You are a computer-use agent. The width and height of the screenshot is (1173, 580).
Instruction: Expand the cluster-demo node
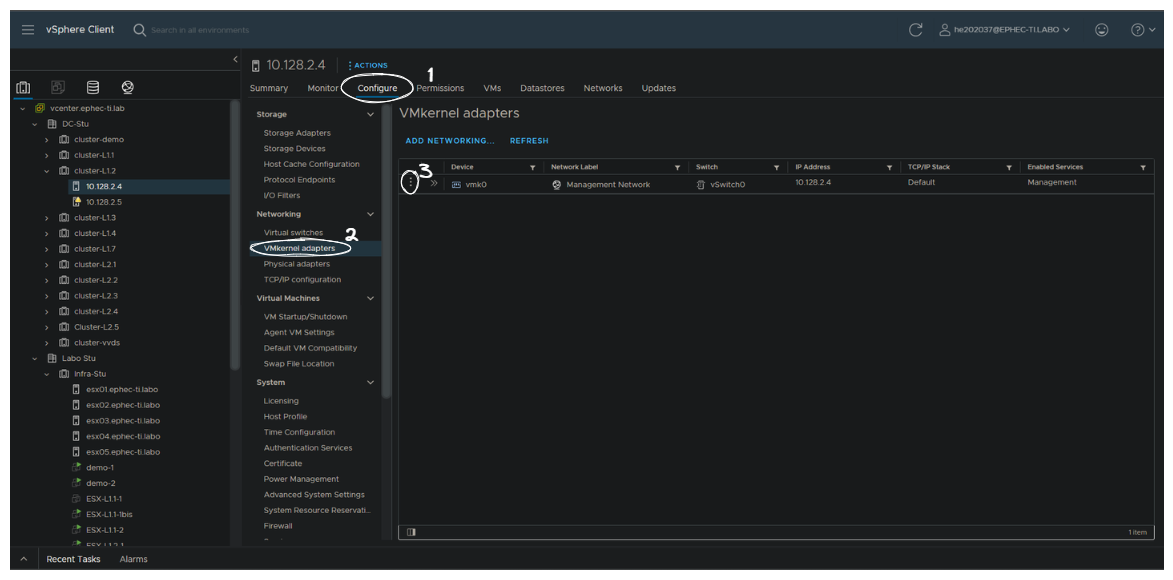(46, 139)
